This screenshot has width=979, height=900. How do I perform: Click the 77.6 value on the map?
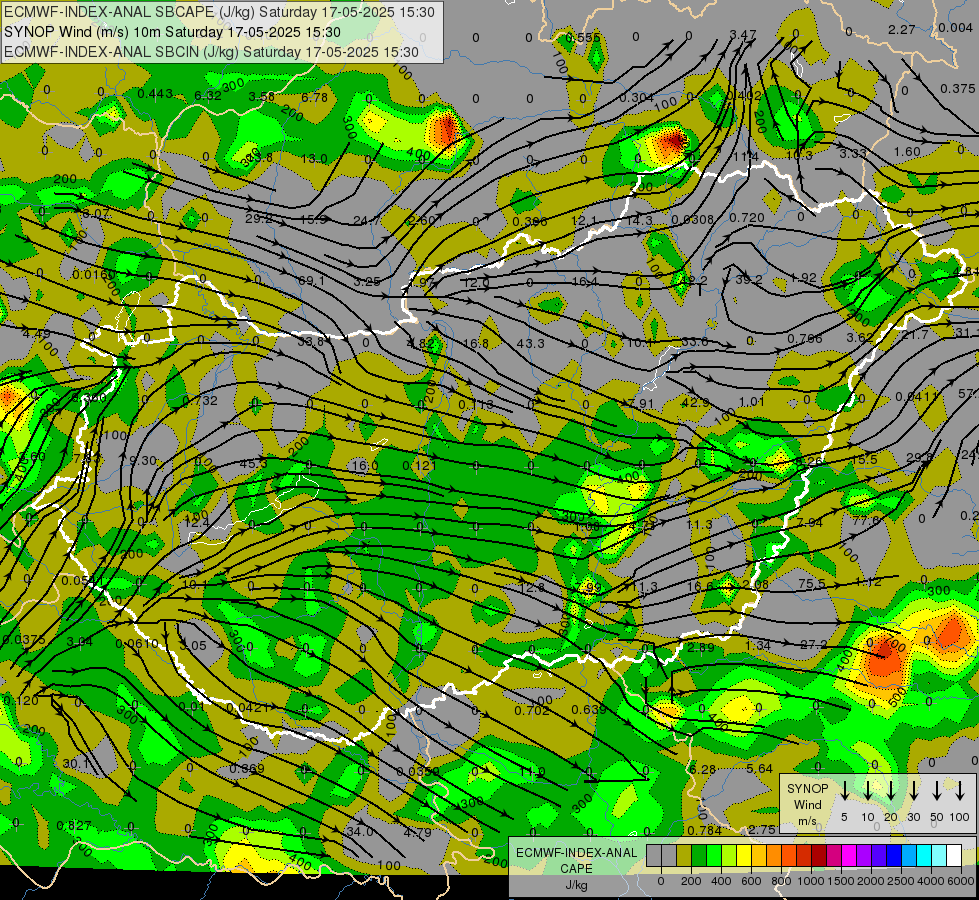click(865, 520)
